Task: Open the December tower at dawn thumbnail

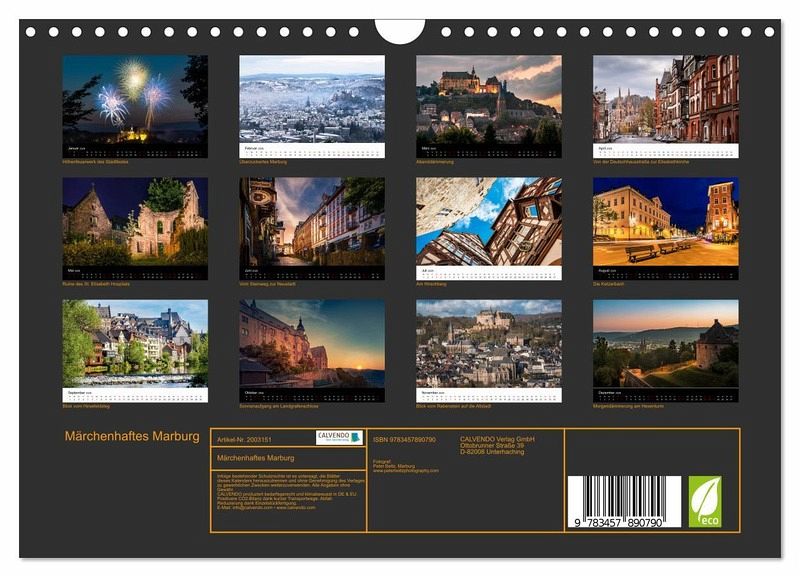Action: pyautogui.click(x=666, y=343)
